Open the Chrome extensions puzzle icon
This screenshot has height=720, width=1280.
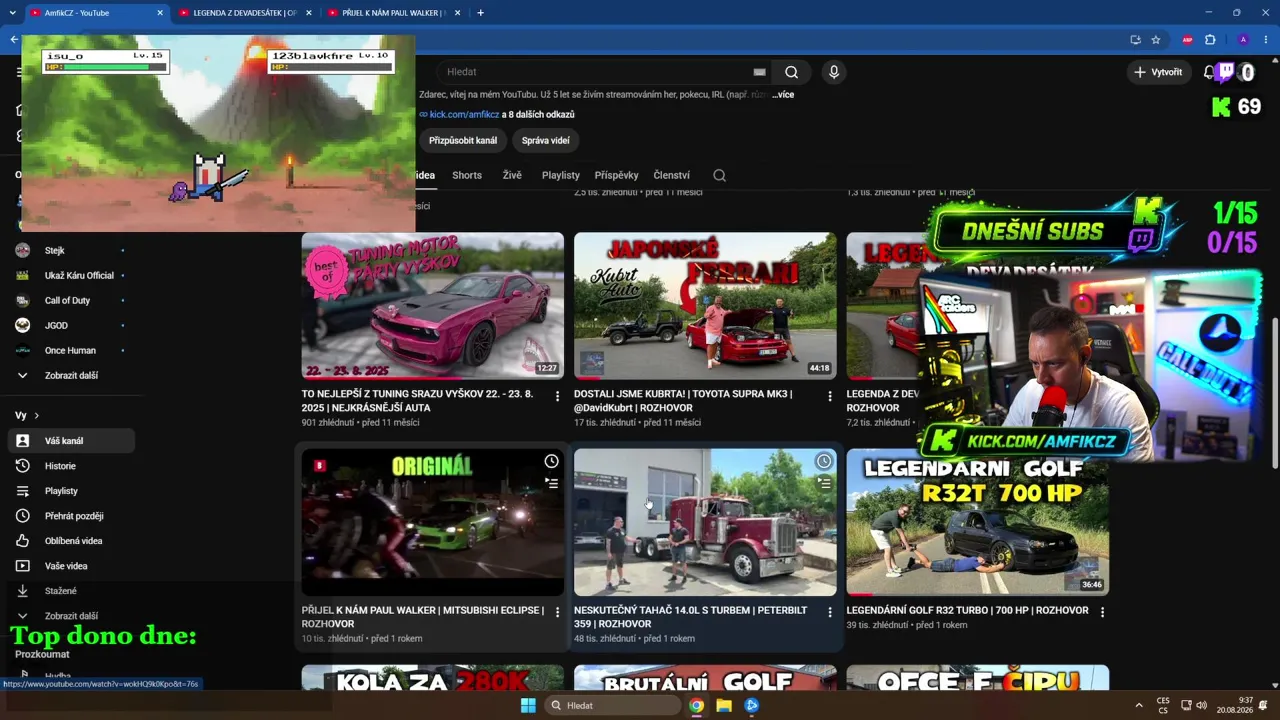click(x=1210, y=40)
